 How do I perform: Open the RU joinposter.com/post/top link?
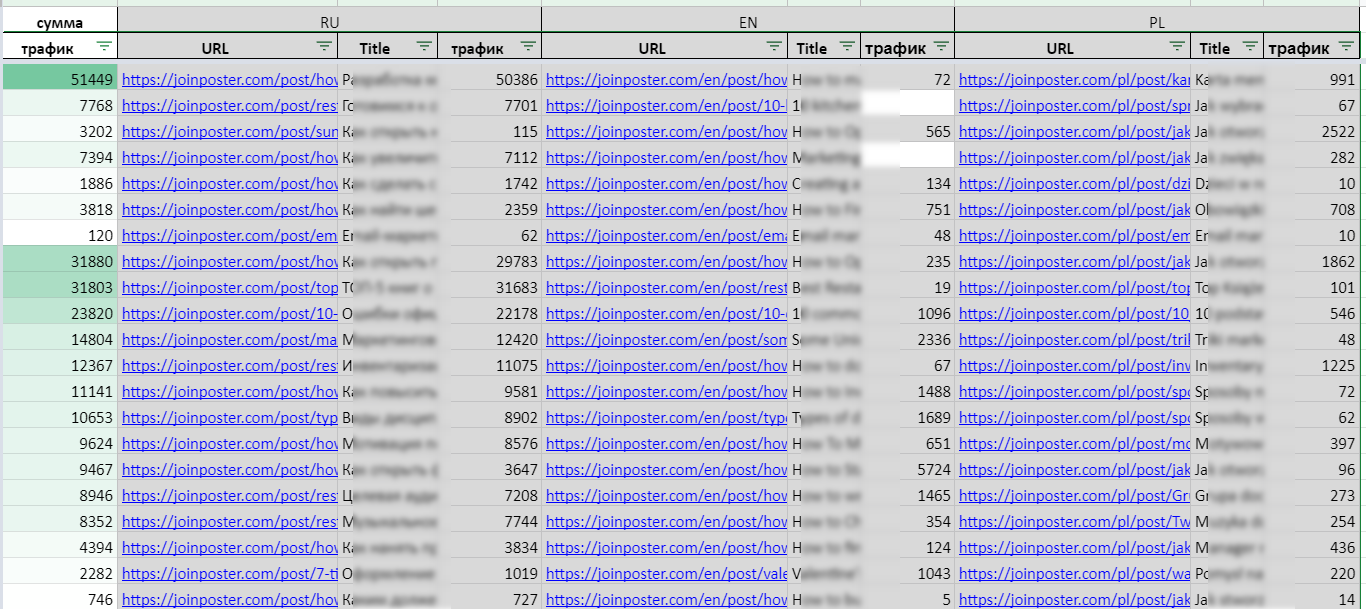tap(230, 287)
